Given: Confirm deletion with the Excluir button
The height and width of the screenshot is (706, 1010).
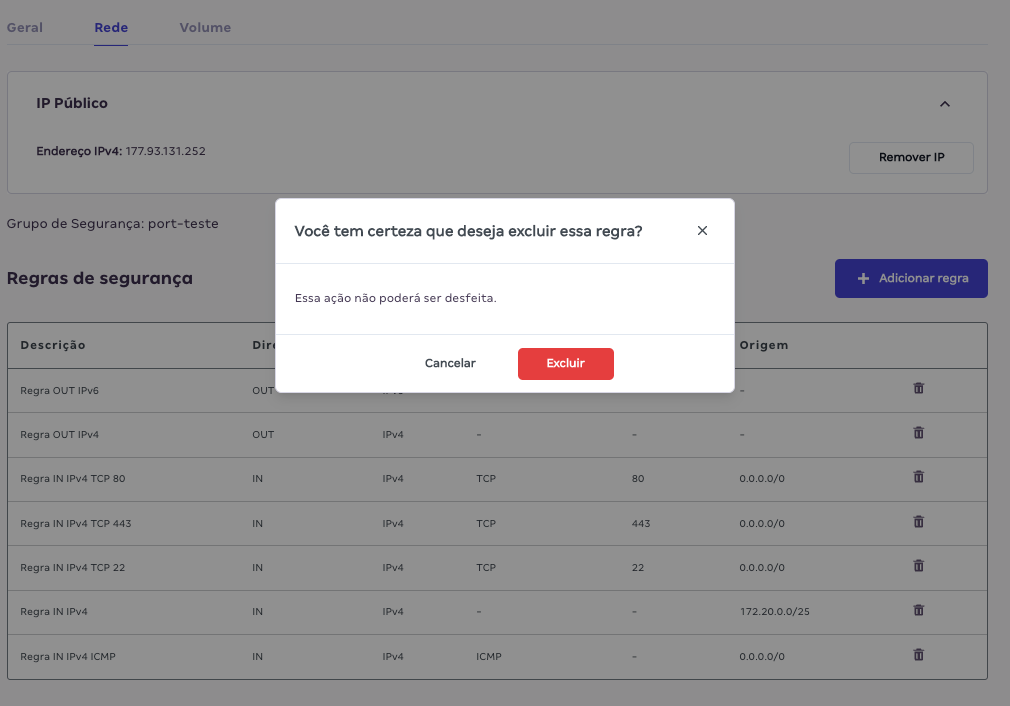Looking at the screenshot, I should pos(565,364).
